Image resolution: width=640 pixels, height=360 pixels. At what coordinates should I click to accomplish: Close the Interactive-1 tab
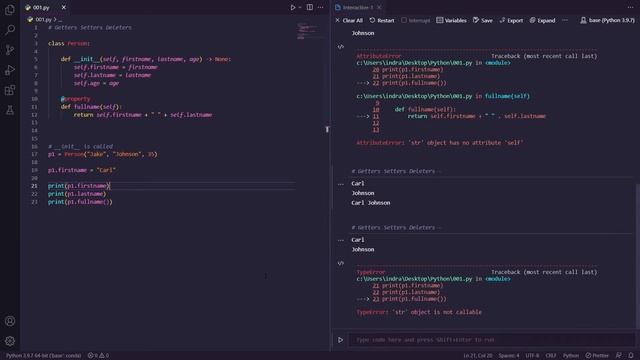pos(379,7)
